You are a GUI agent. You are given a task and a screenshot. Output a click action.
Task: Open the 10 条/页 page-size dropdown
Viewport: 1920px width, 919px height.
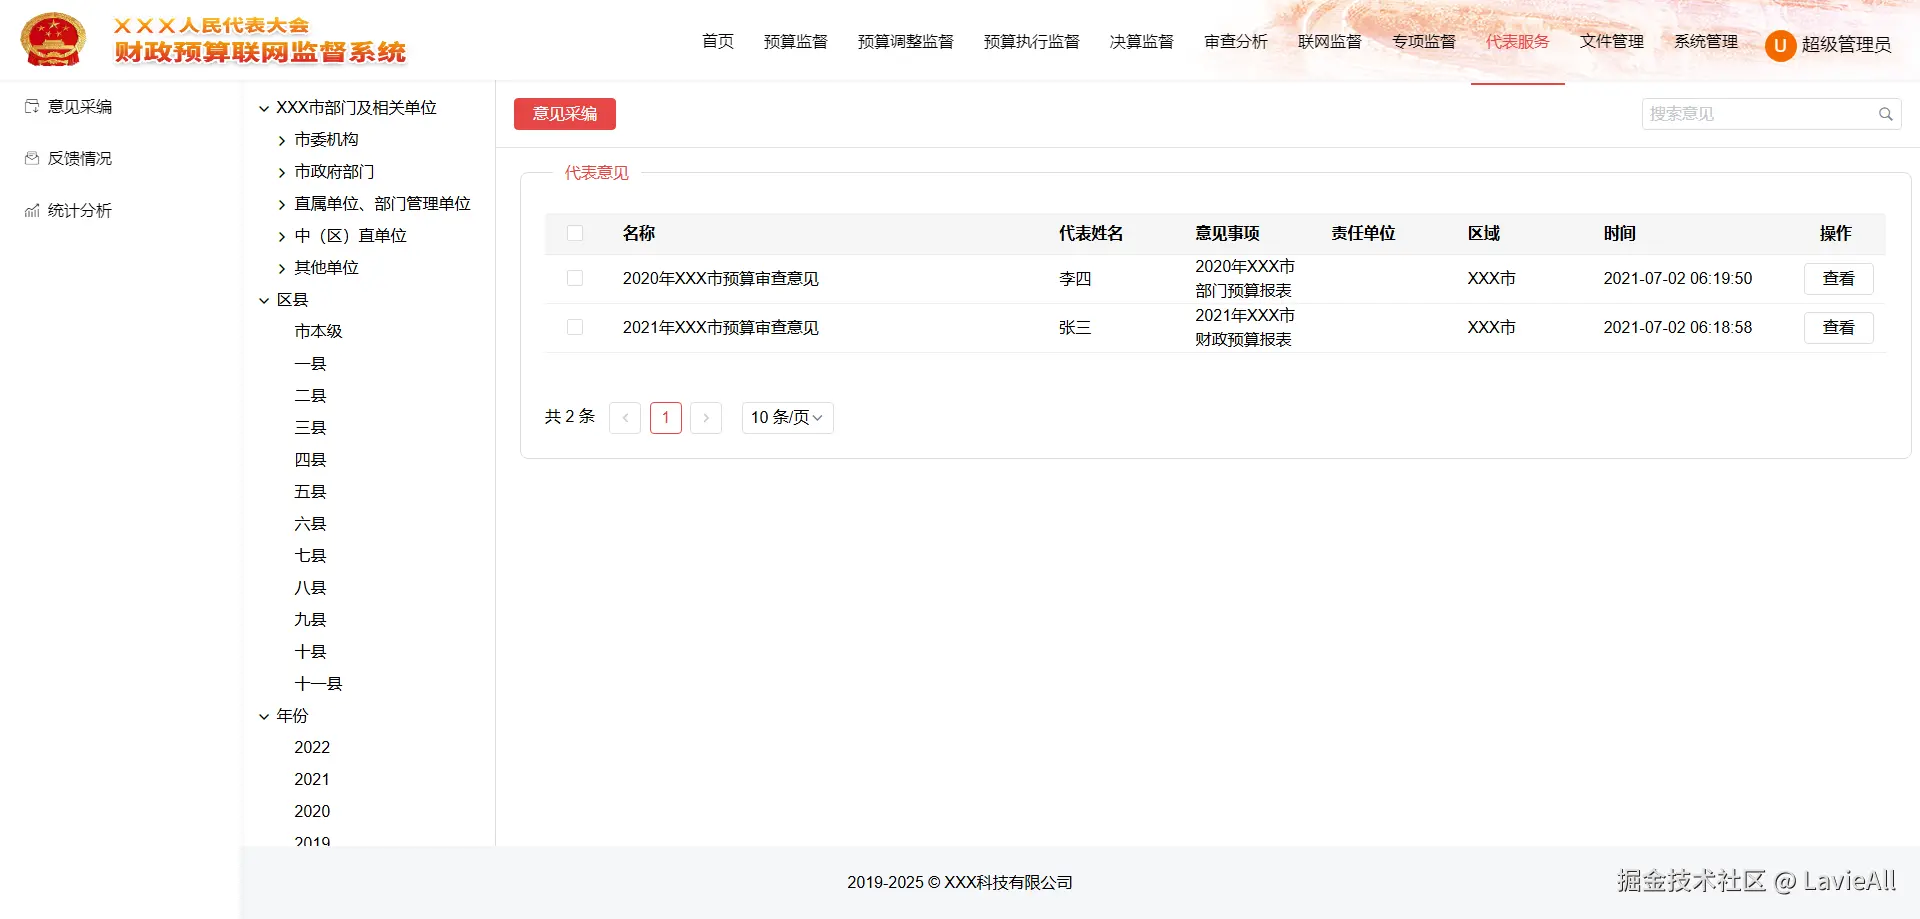tap(786, 417)
